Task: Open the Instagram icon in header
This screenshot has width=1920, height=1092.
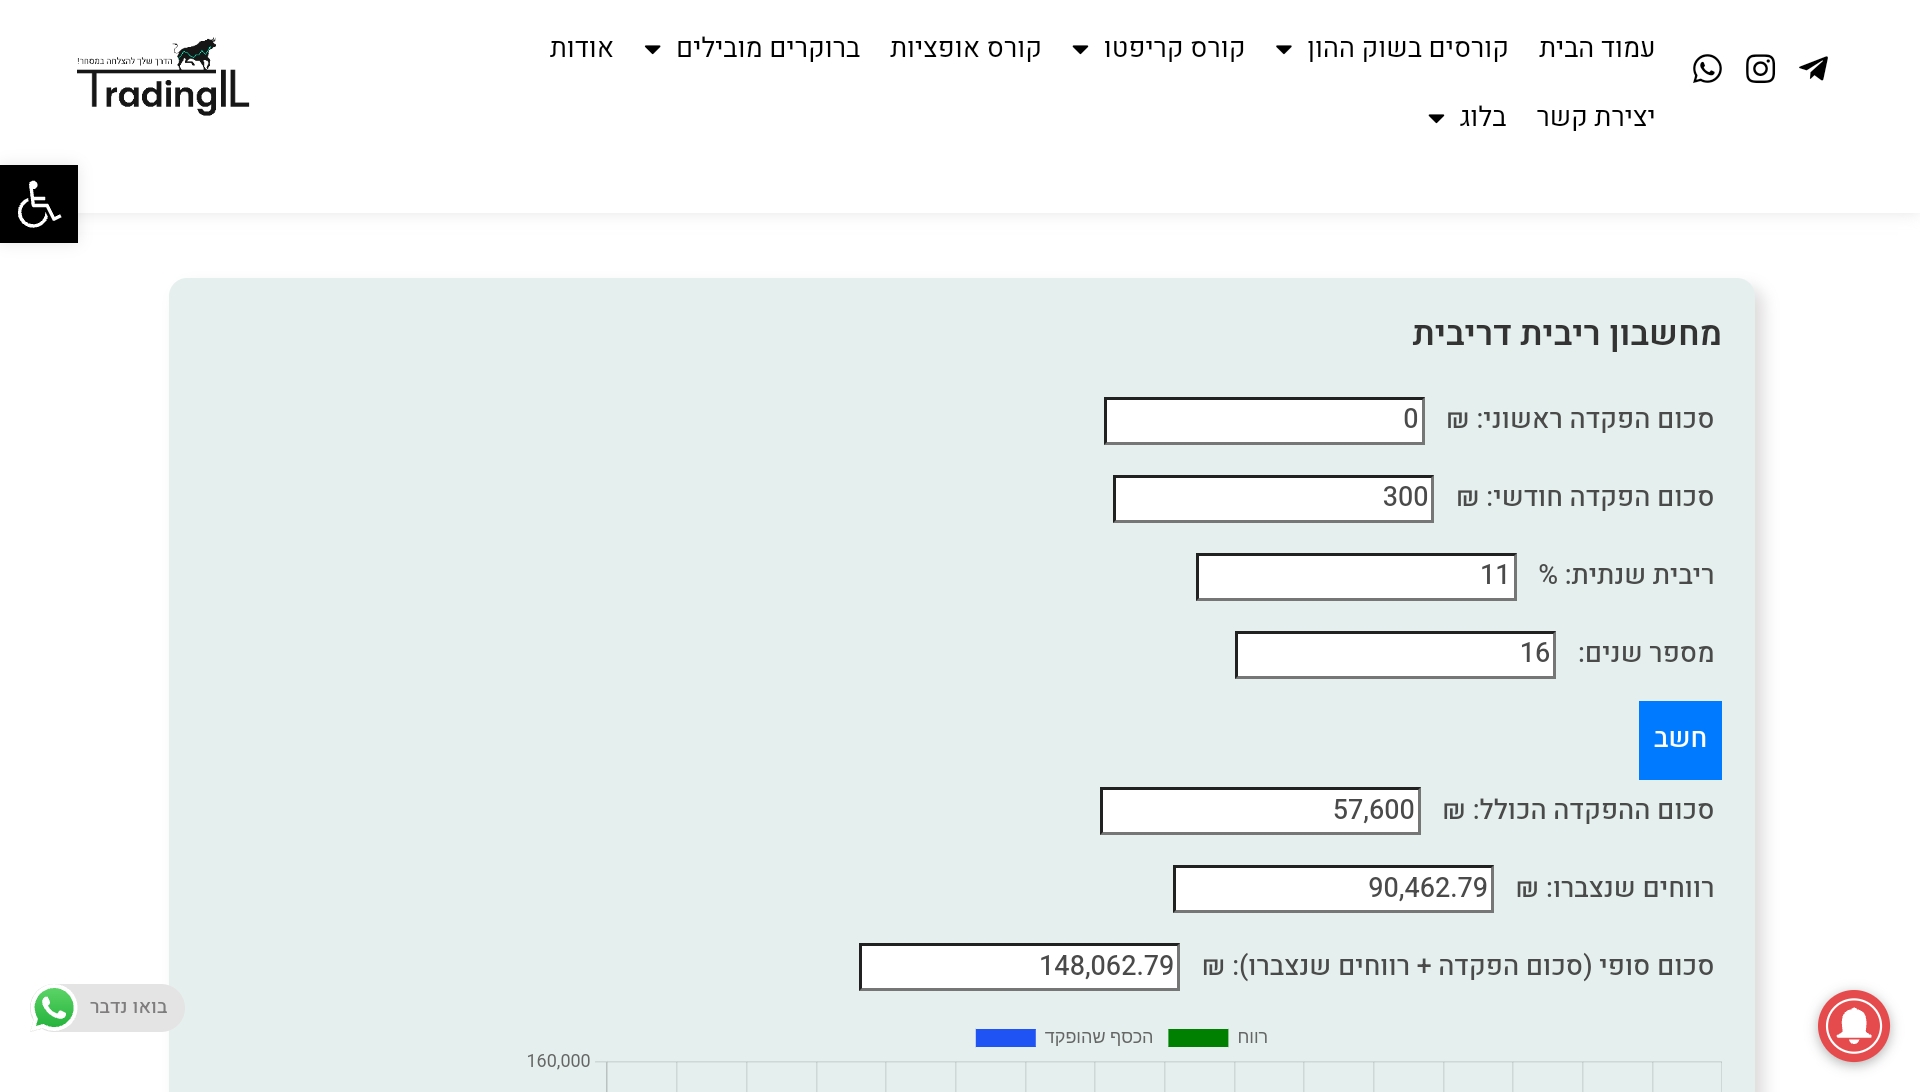Action: [x=1760, y=69]
